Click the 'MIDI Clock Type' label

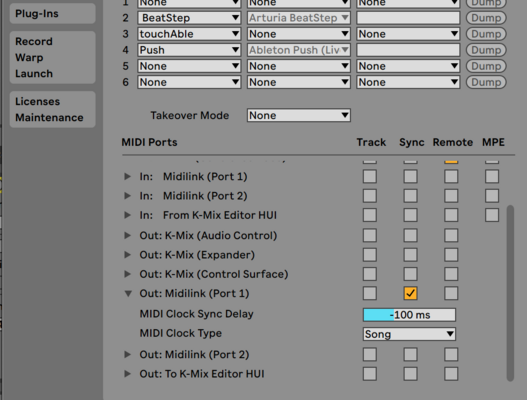[x=181, y=333]
